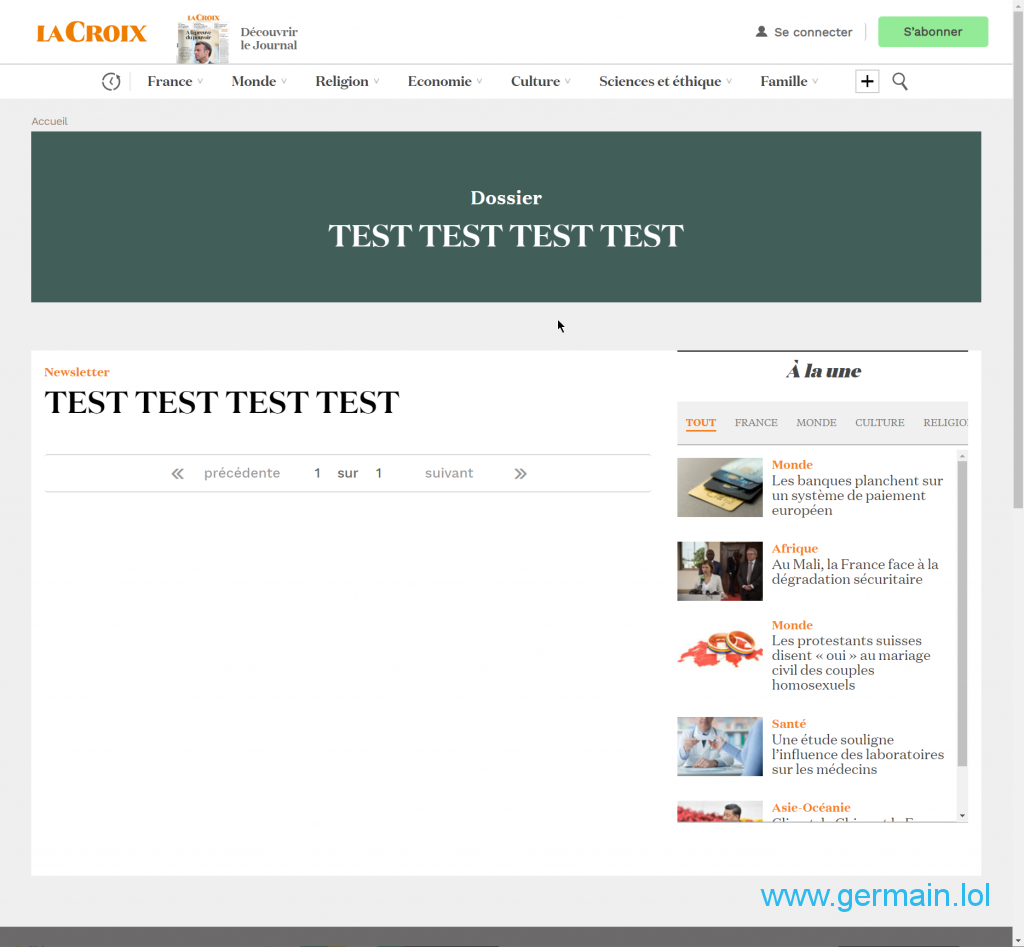Image resolution: width=1024 pixels, height=947 pixels.
Task: Open the Accueil breadcrumb link
Action: pyautogui.click(x=49, y=121)
